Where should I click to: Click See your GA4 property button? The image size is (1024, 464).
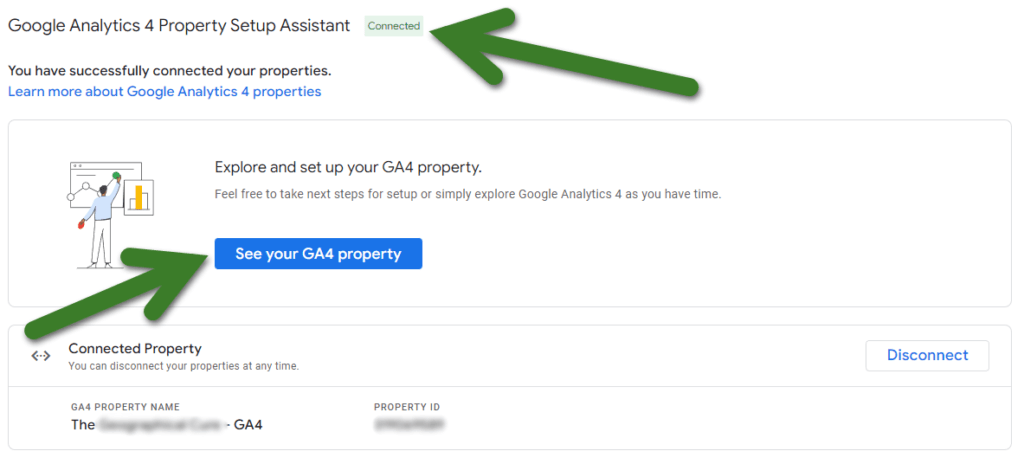pyautogui.click(x=318, y=254)
